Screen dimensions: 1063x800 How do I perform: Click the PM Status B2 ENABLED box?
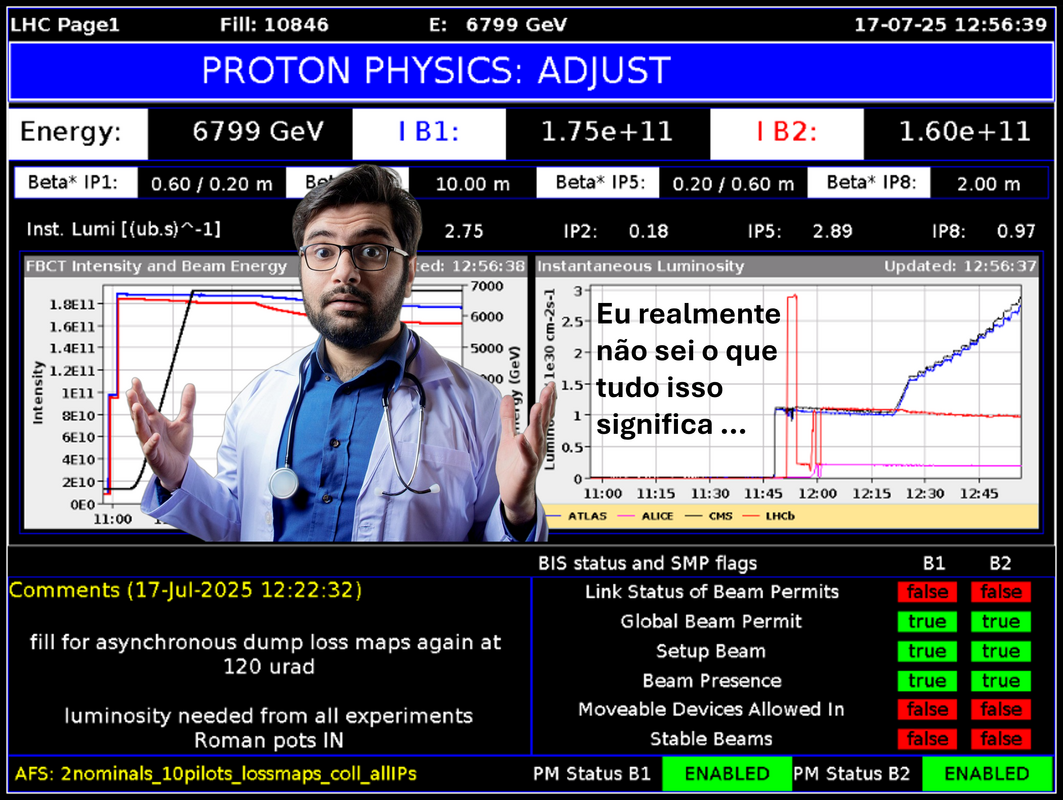[x=986, y=774]
